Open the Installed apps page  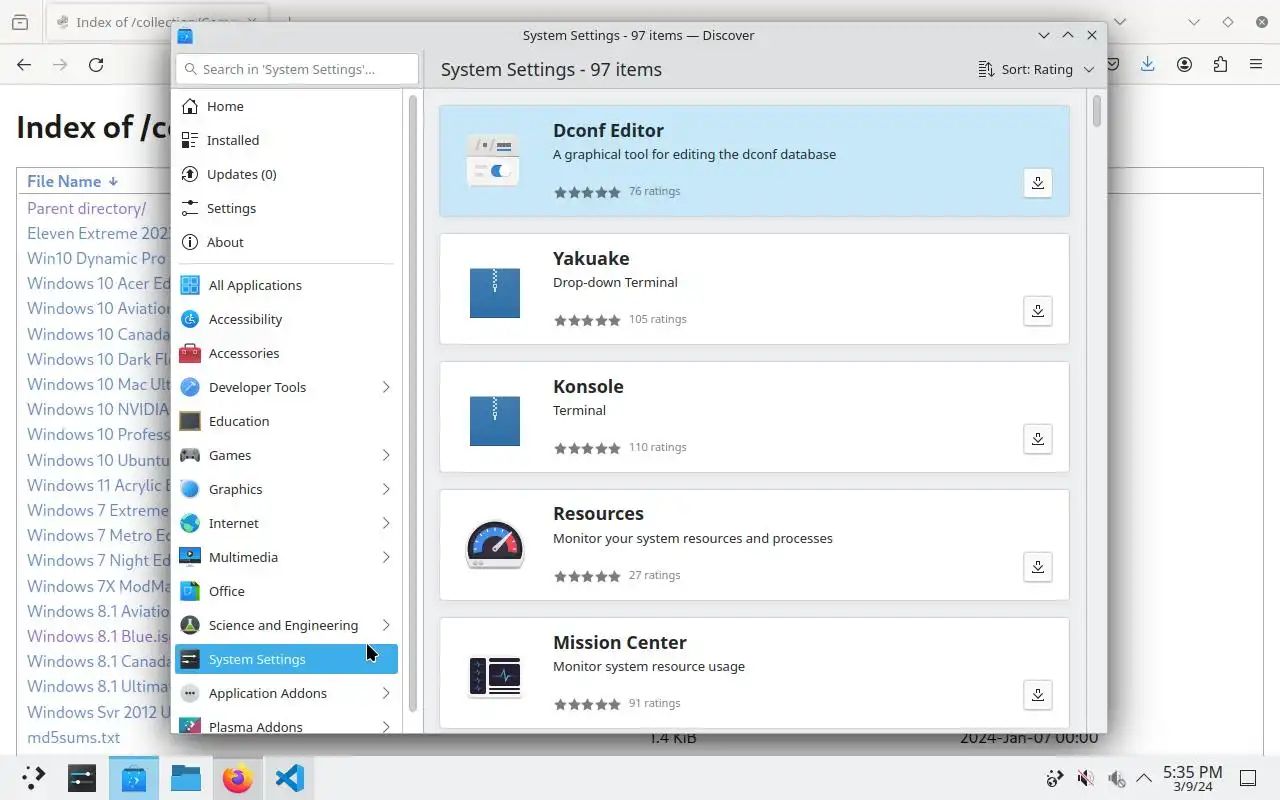[287, 140]
